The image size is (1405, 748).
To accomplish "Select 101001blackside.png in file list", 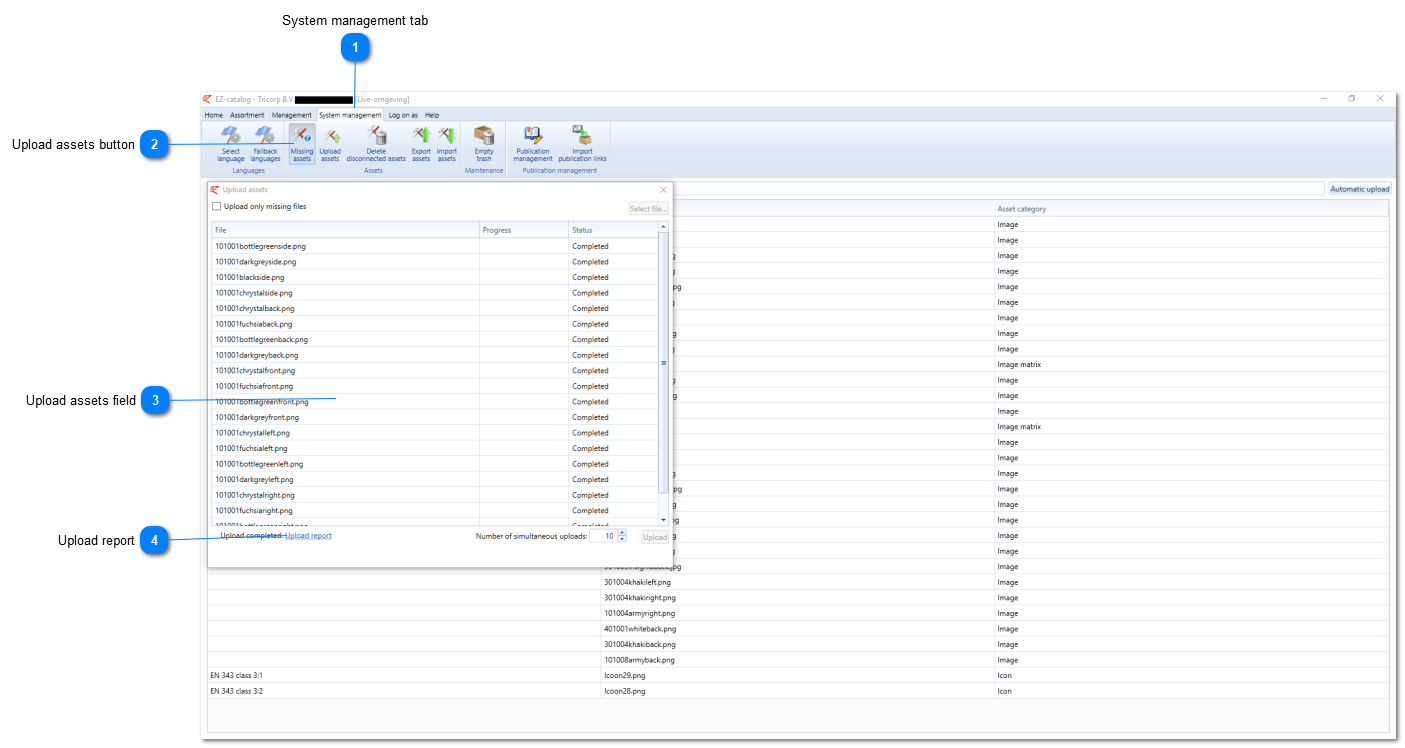I will coord(434,277).
